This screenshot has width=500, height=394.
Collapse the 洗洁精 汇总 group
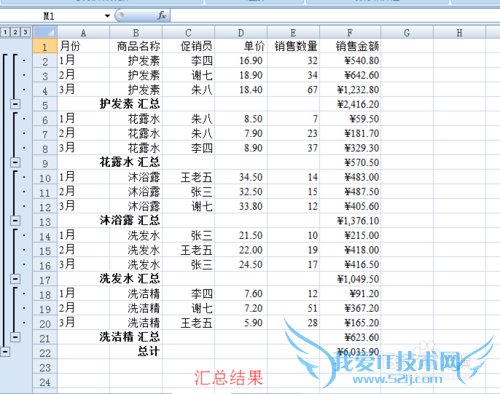click(x=15, y=337)
